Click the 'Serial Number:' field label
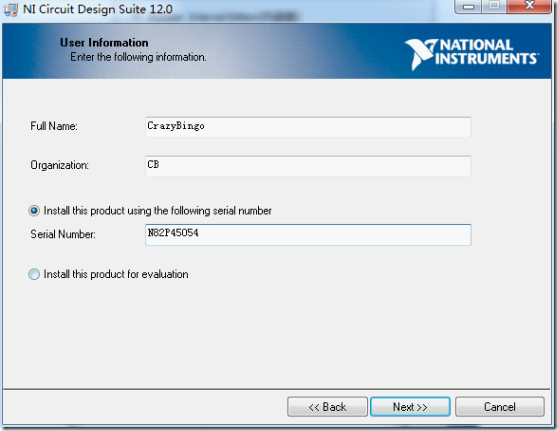The width and height of the screenshot is (558, 431). point(63,234)
